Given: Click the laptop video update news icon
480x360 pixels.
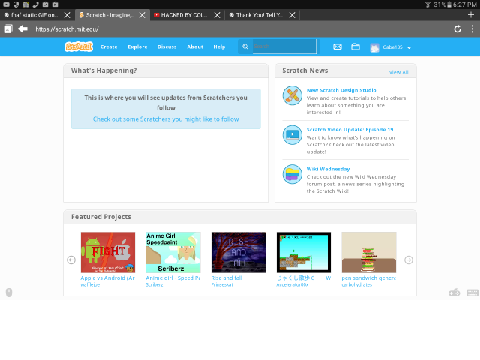Looking at the screenshot, I should [292, 135].
